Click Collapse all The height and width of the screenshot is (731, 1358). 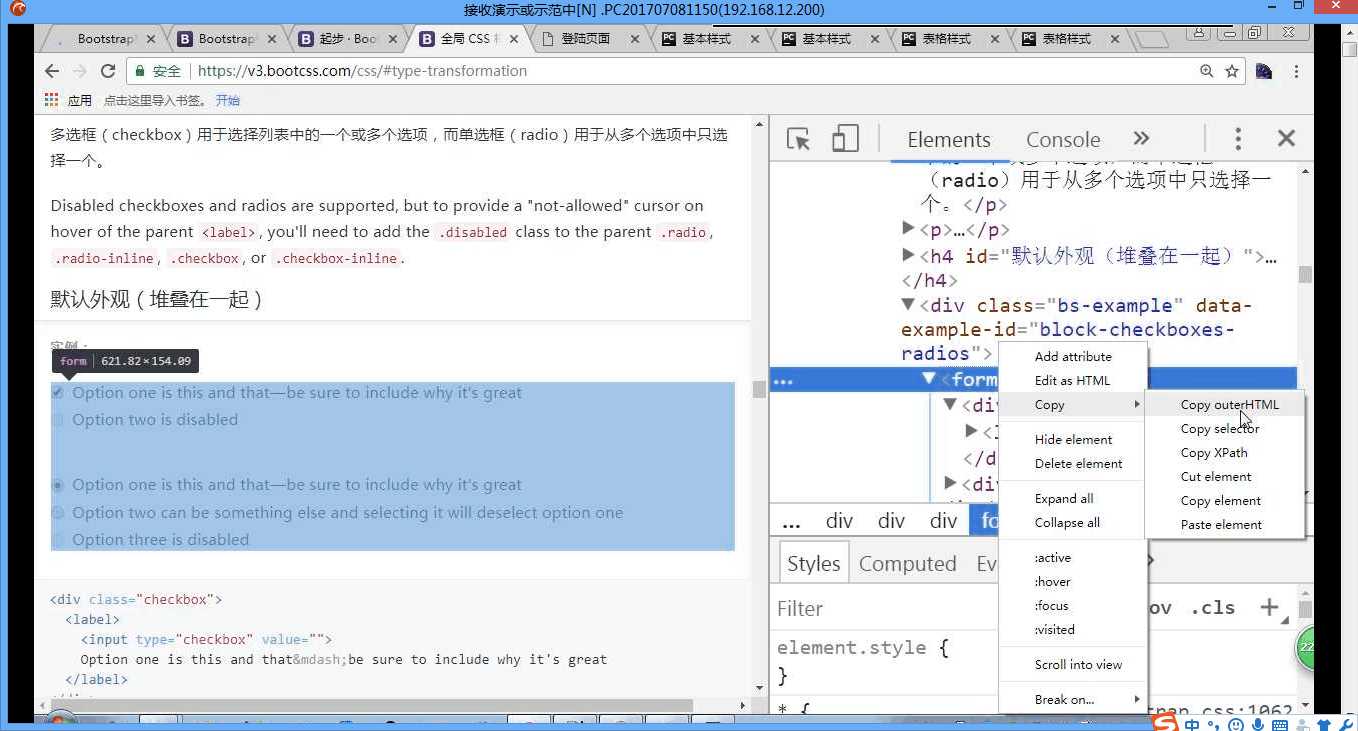pos(1067,522)
